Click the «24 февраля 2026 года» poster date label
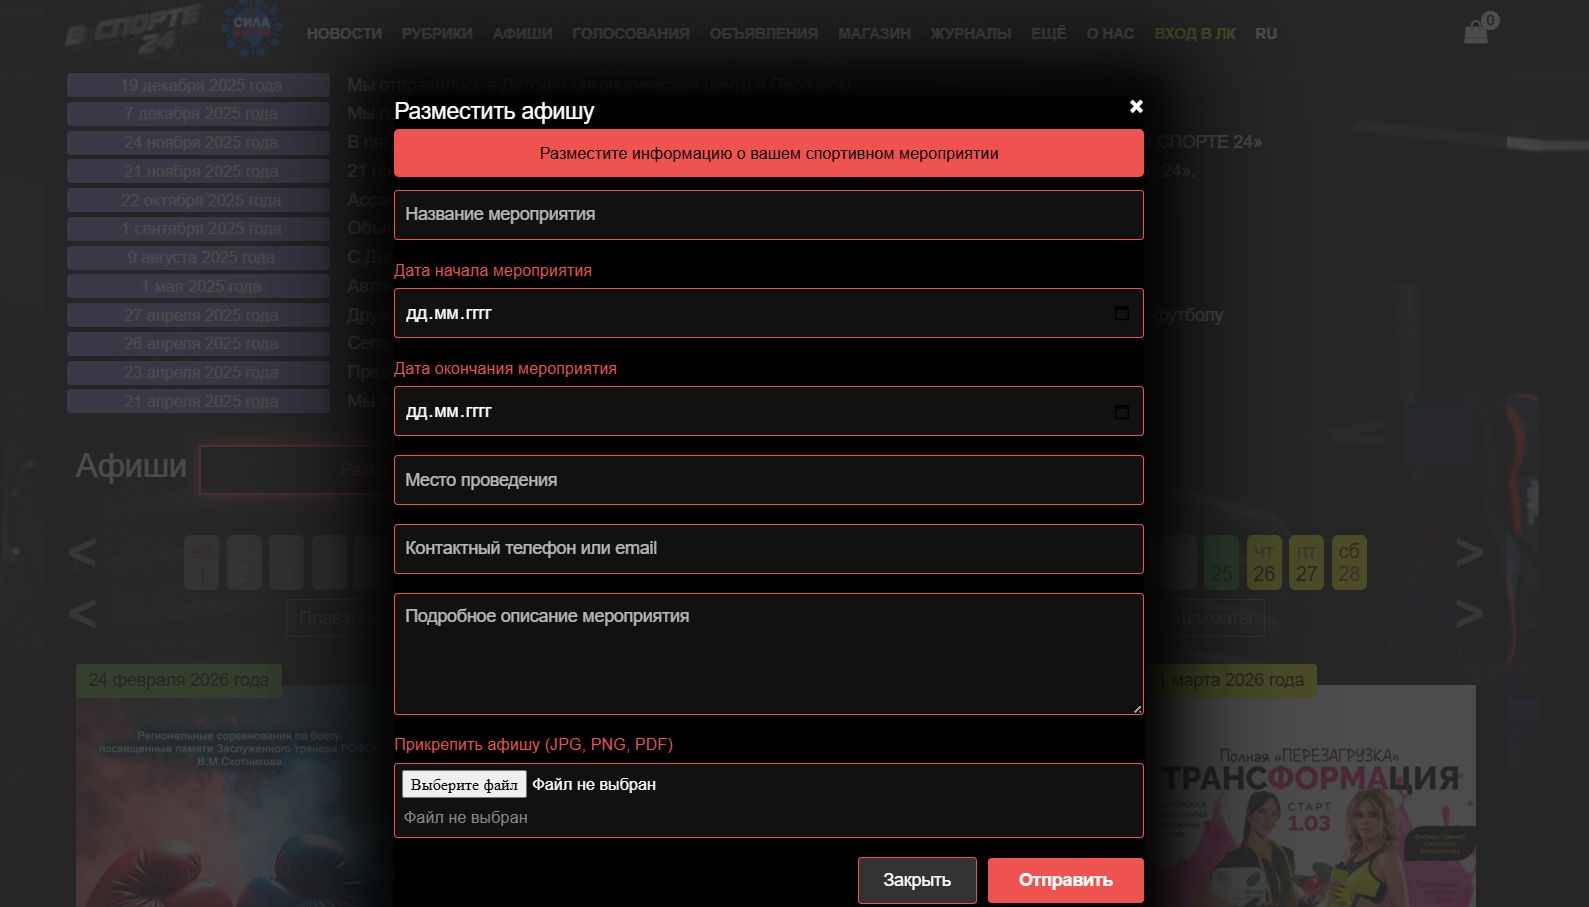 coord(179,680)
